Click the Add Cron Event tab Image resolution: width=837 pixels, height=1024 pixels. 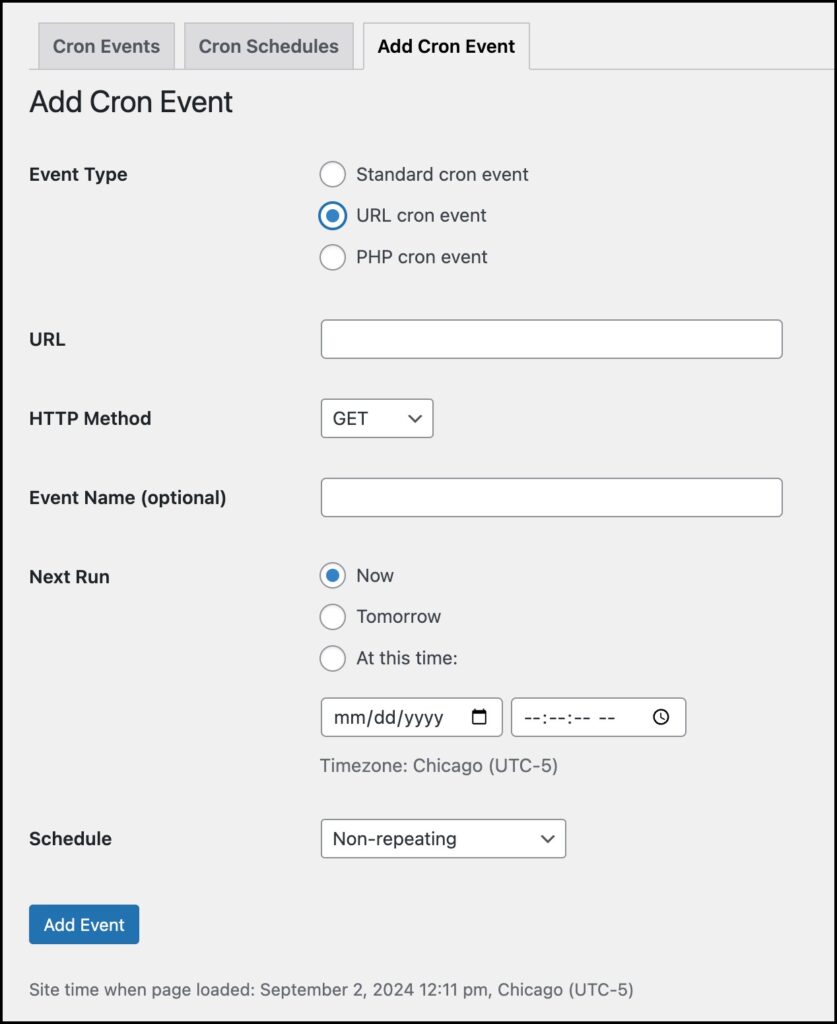click(x=446, y=46)
